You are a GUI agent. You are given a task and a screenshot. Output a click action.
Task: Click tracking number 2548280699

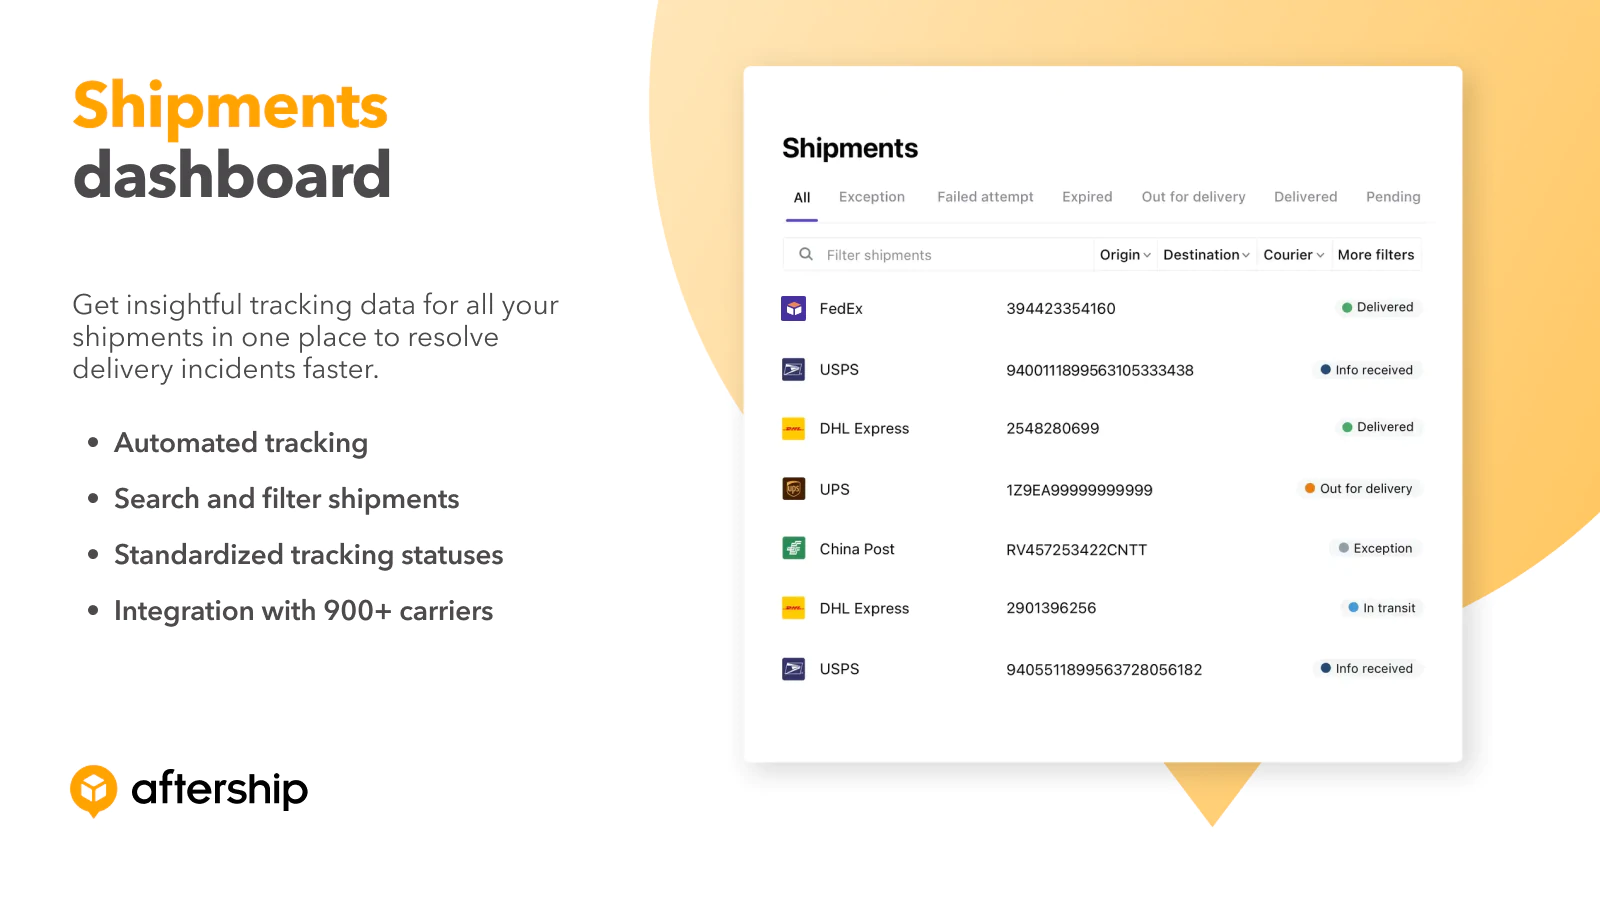tap(1053, 428)
